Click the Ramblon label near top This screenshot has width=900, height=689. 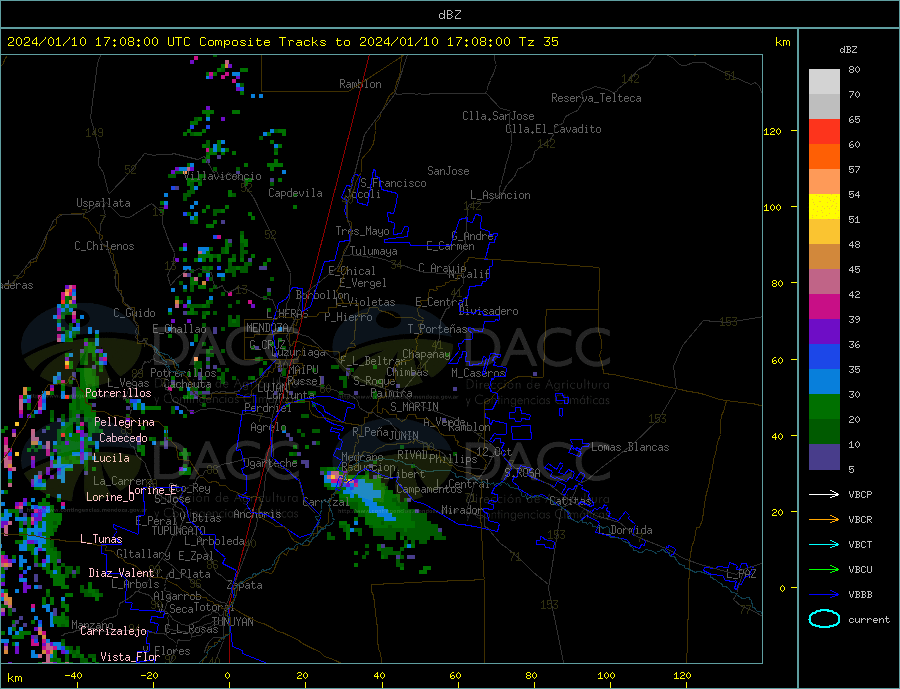click(360, 84)
